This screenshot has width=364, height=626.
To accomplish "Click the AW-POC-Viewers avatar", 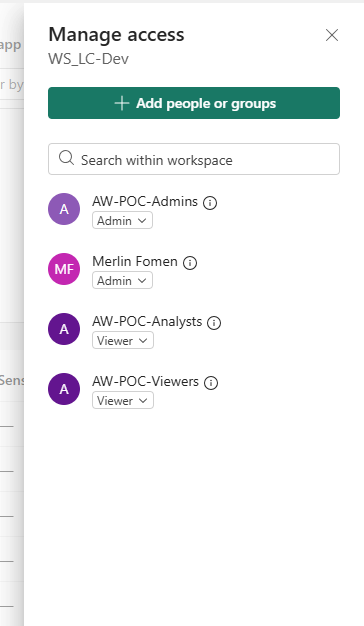I will [64, 389].
